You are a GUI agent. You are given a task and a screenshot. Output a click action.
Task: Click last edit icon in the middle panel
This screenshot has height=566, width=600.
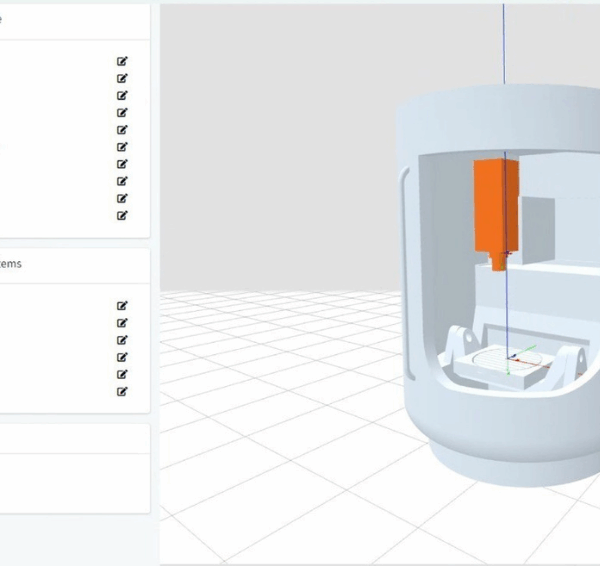click(122, 391)
